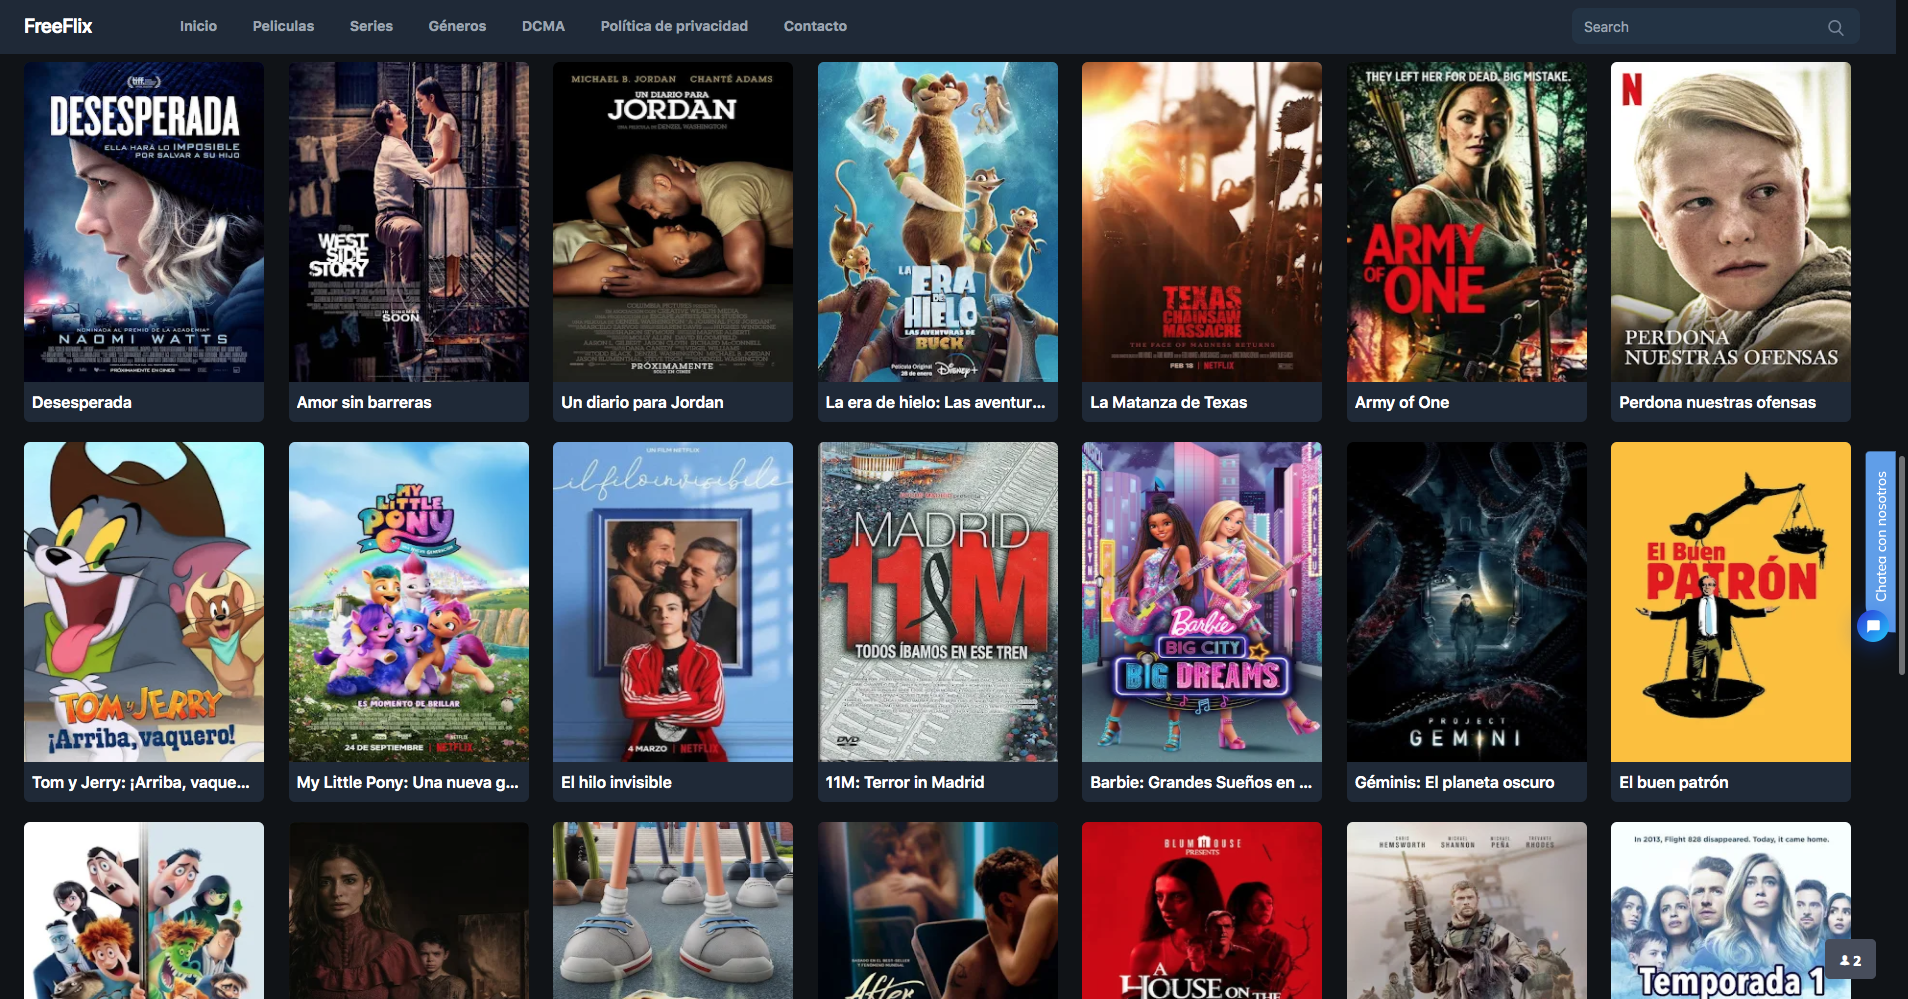Image resolution: width=1908 pixels, height=999 pixels.
Task: Open La era de hielo poster
Action: coord(938,222)
